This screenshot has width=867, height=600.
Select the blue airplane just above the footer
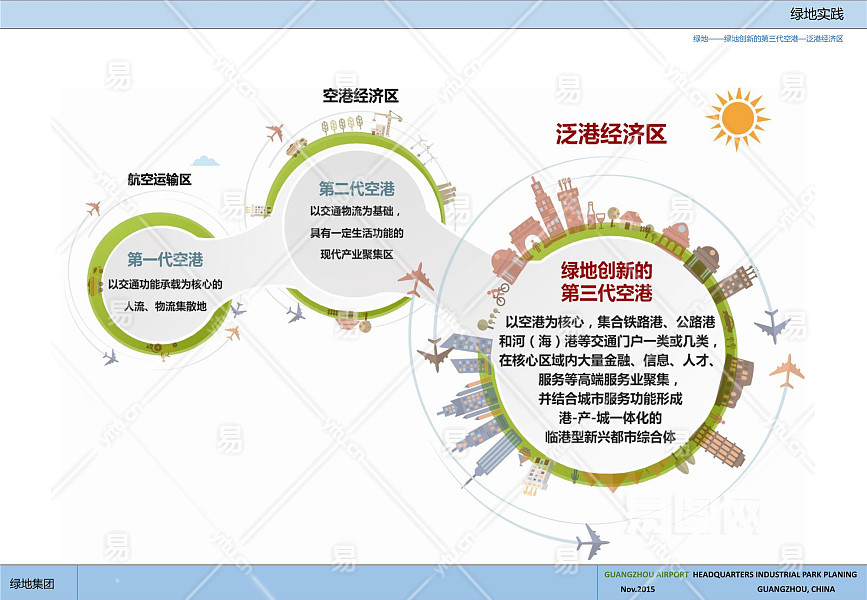pyautogui.click(x=592, y=541)
